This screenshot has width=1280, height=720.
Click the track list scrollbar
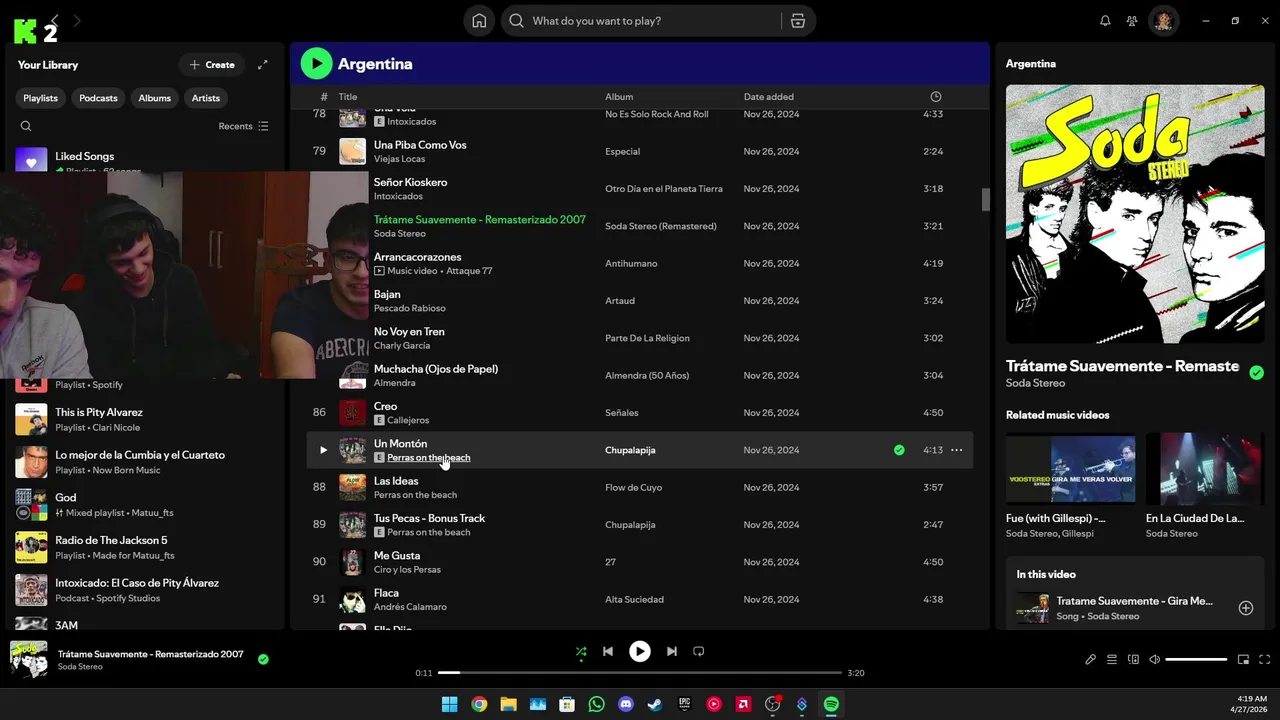coord(985,200)
